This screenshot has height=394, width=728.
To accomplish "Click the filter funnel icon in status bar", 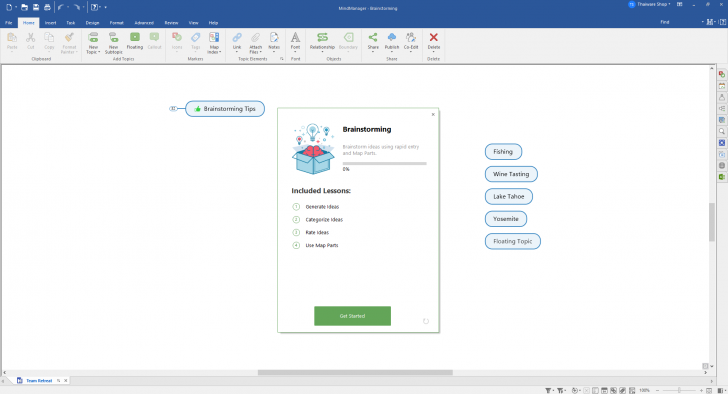I will (x=548, y=391).
